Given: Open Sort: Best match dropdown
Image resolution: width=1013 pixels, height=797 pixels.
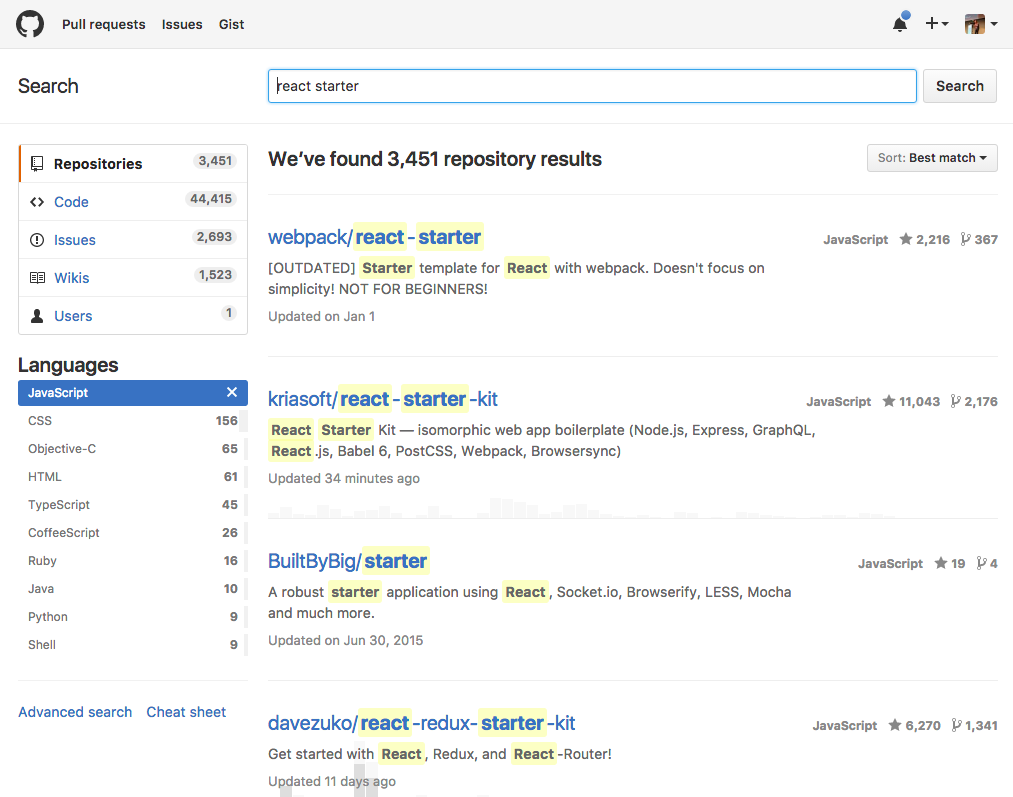Looking at the screenshot, I should click(x=932, y=158).
